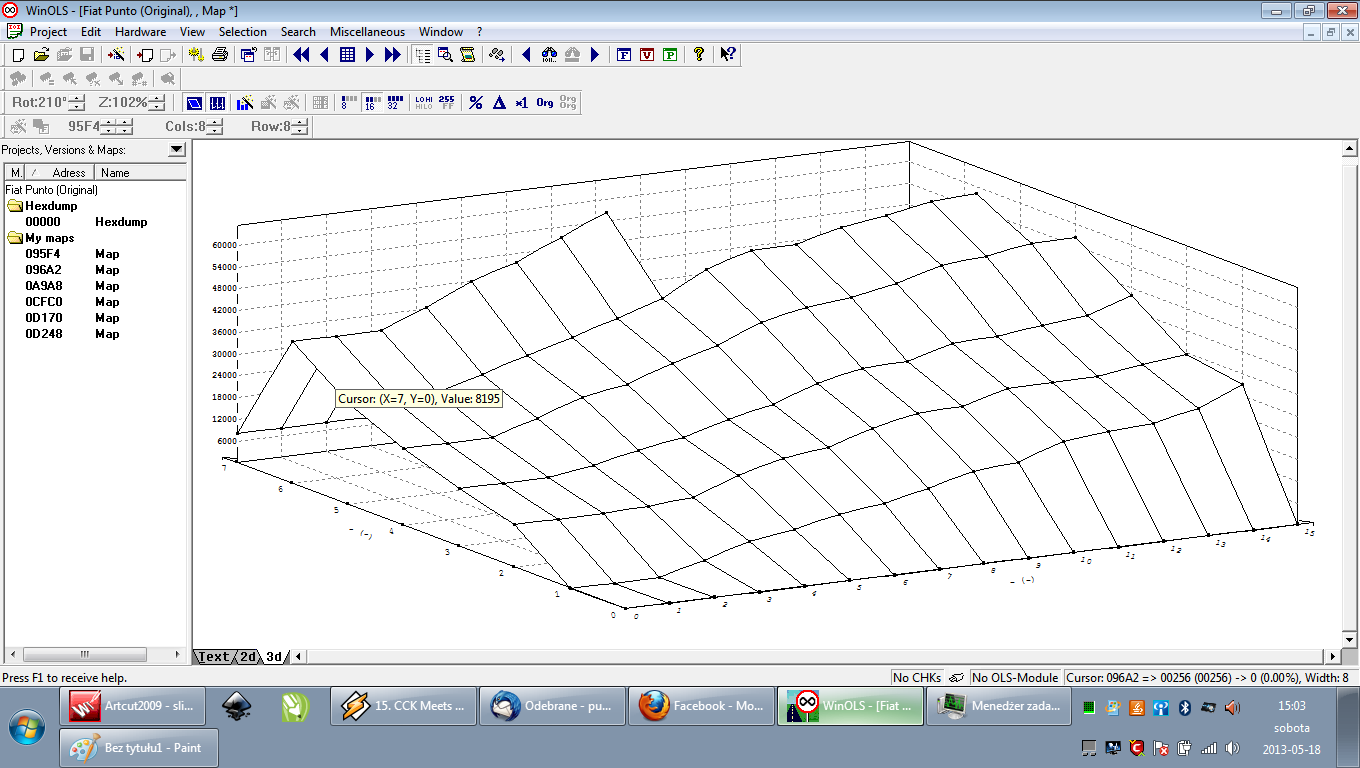Click the Name column header
The width and height of the screenshot is (1360, 768).
point(115,173)
